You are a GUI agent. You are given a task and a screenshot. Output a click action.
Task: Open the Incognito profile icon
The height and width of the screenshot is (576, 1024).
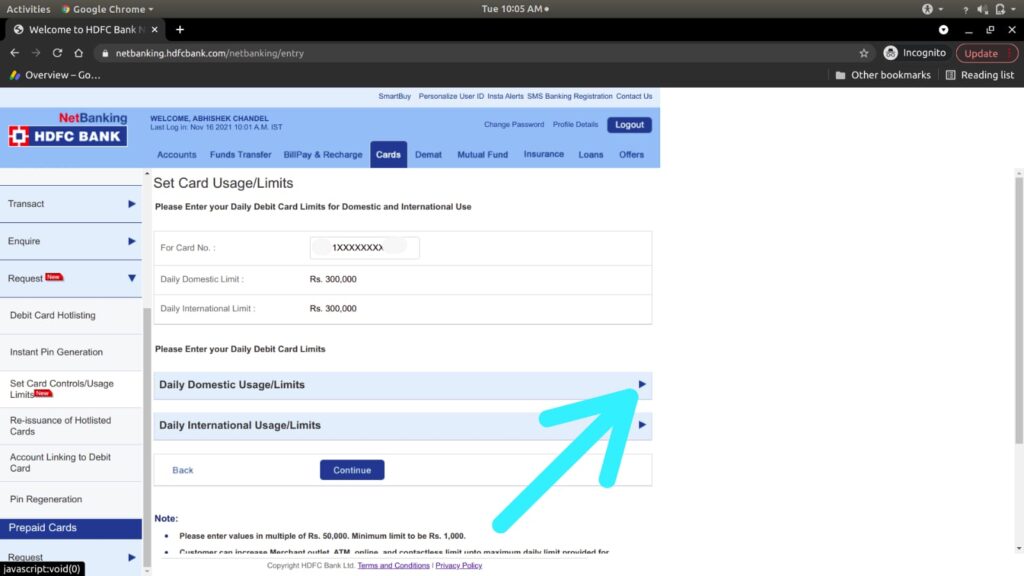tap(890, 53)
